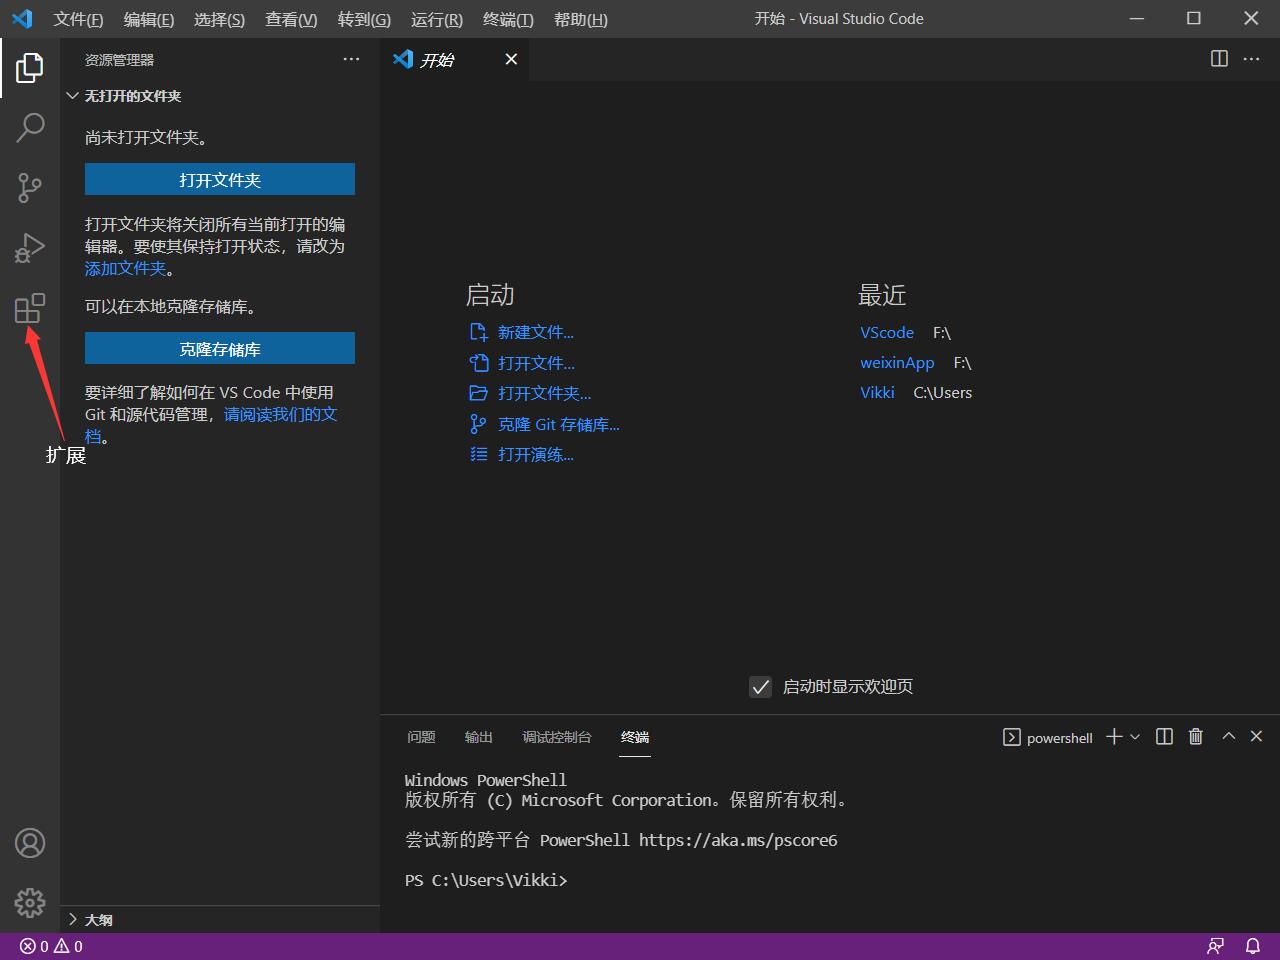This screenshot has width=1280, height=960.
Task: Kill the terminal with trash icon
Action: 1195,736
